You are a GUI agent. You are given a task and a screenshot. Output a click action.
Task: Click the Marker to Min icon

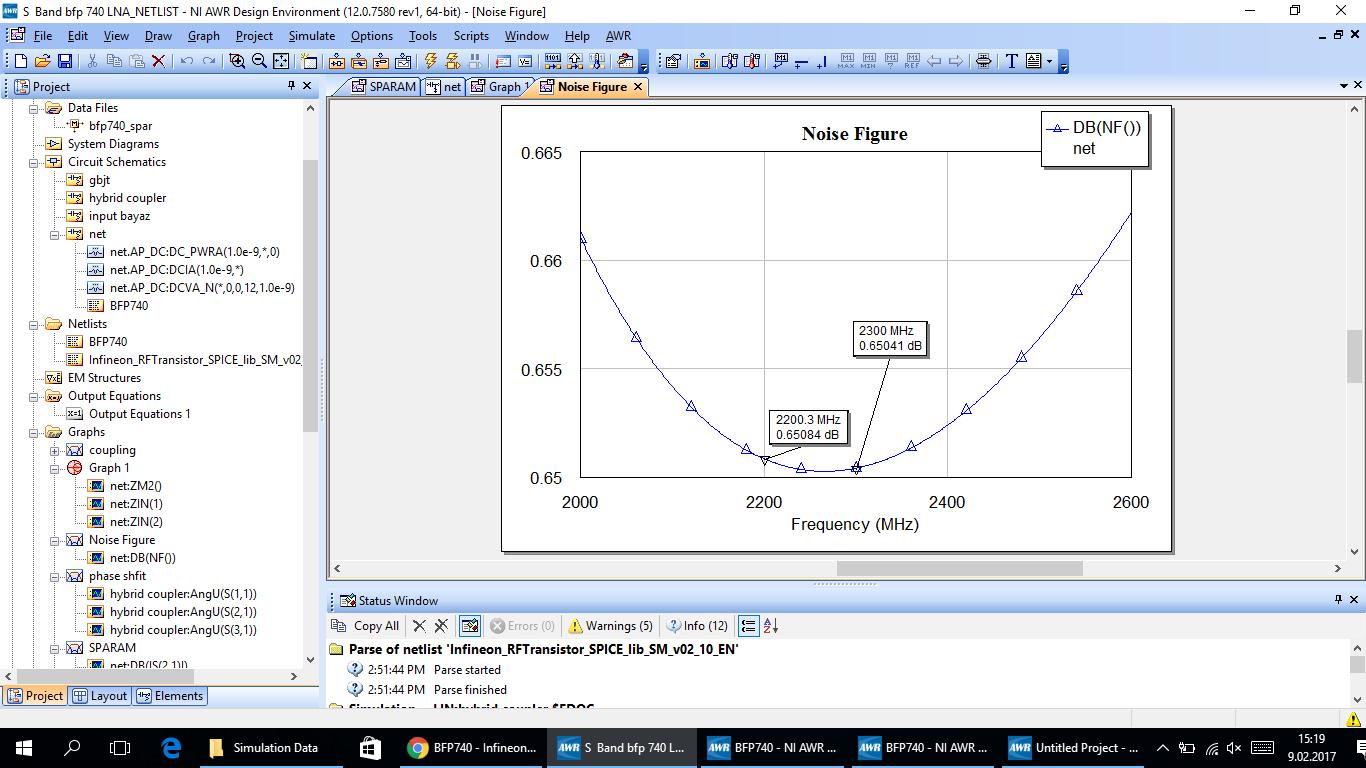869,61
